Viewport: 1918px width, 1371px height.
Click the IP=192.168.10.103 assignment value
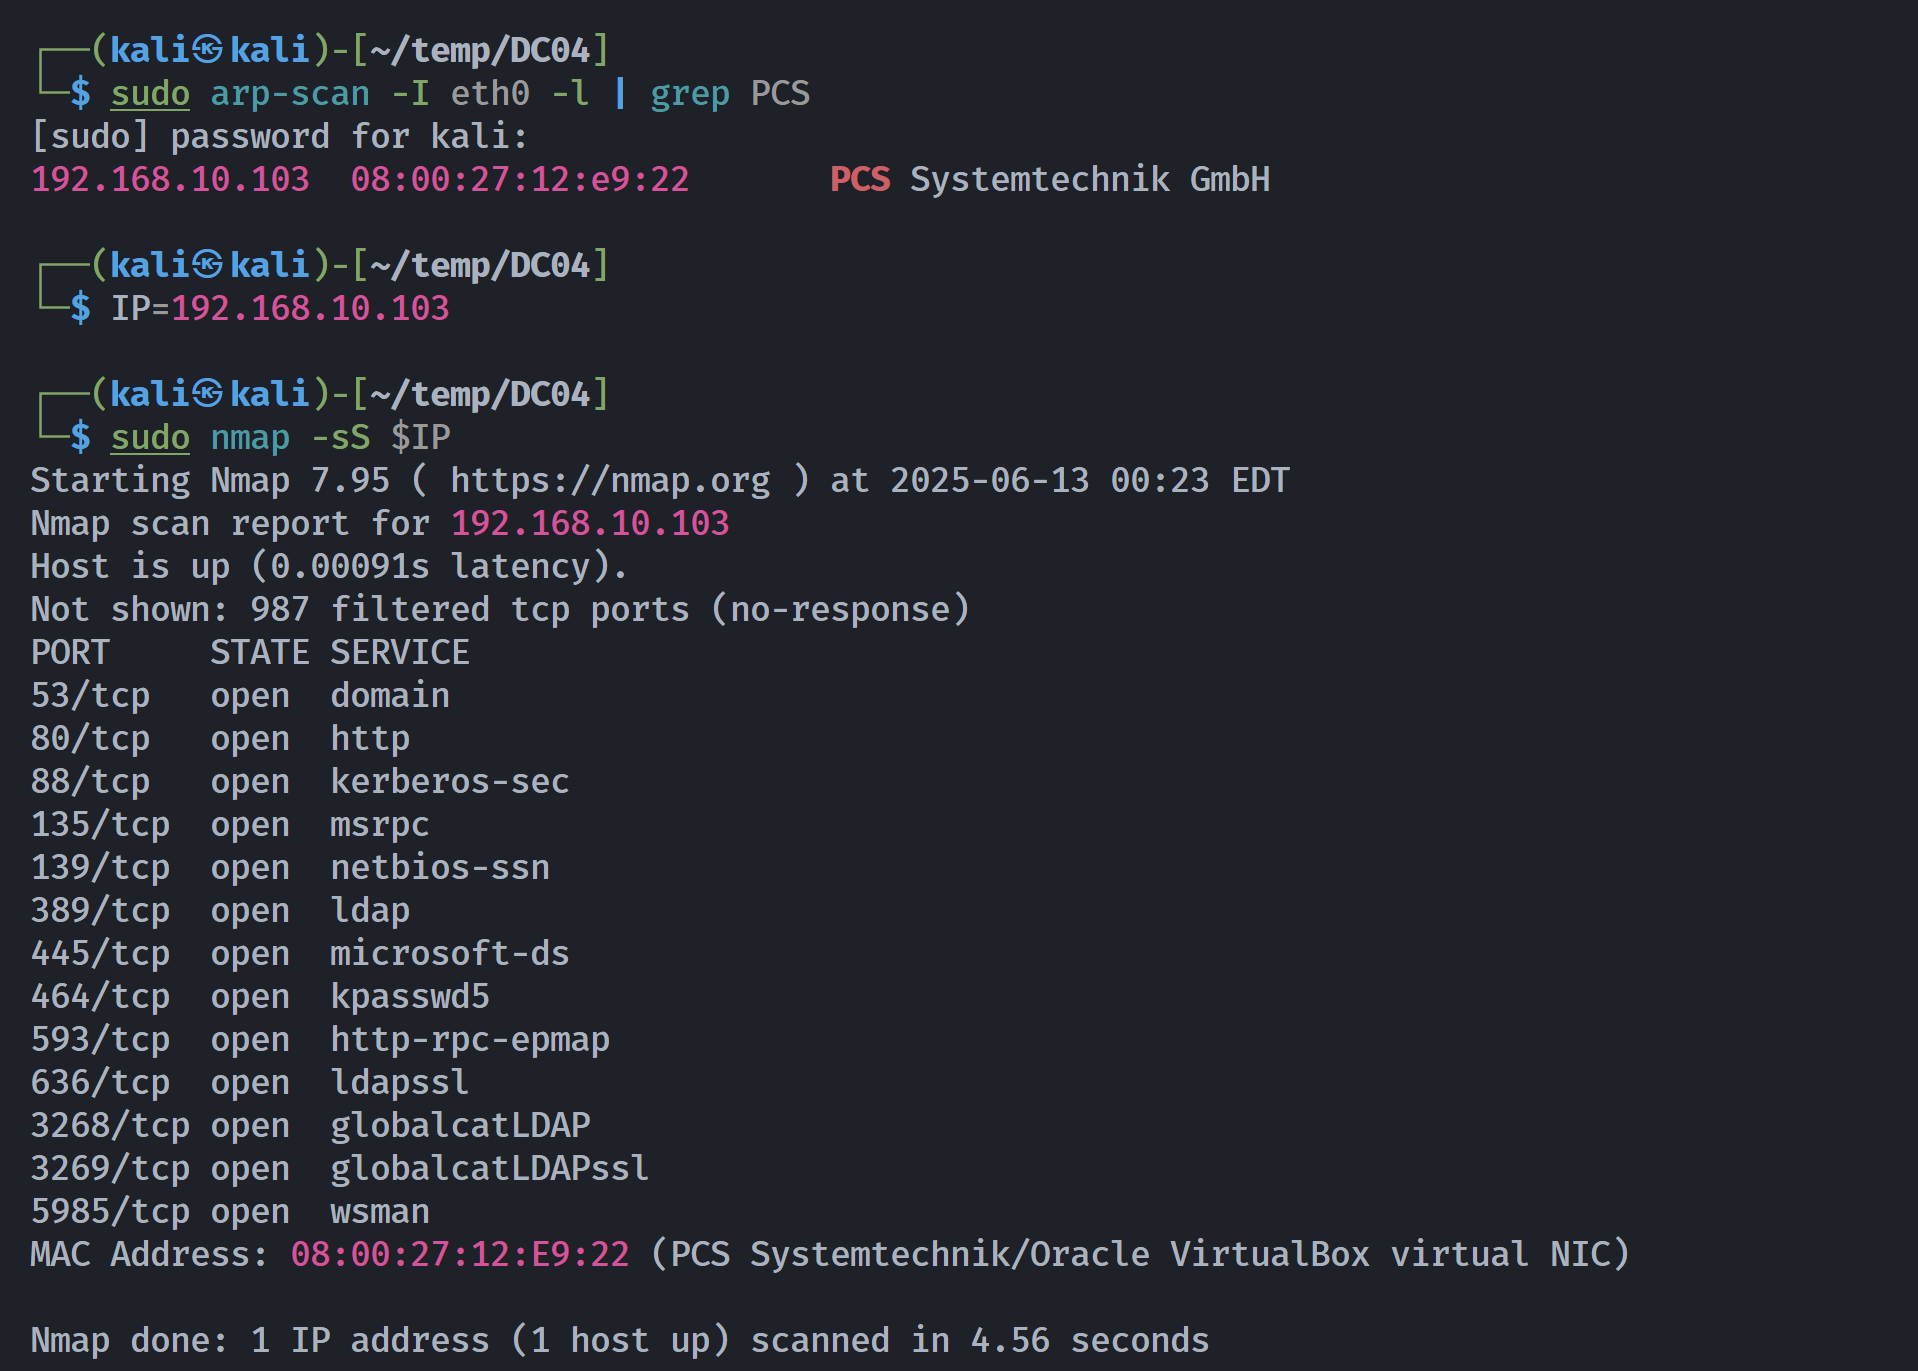pos(310,309)
